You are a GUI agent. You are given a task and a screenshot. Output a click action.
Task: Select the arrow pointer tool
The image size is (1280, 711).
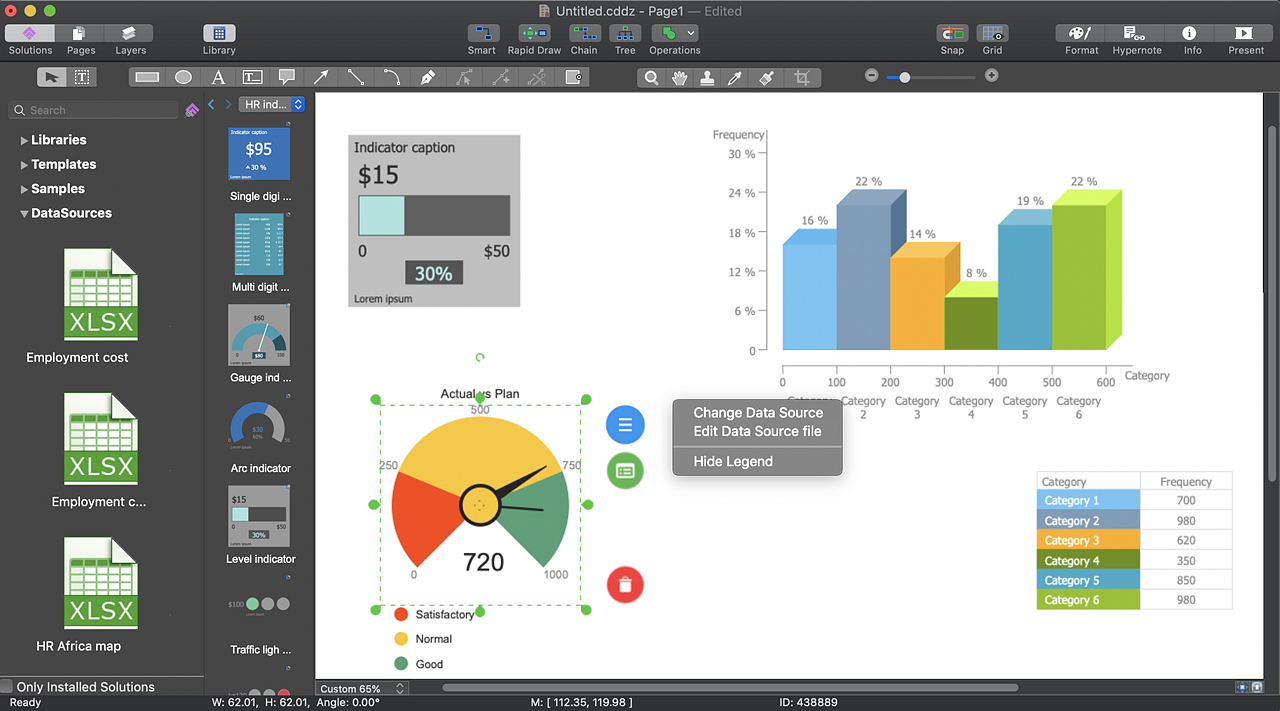tap(52, 77)
